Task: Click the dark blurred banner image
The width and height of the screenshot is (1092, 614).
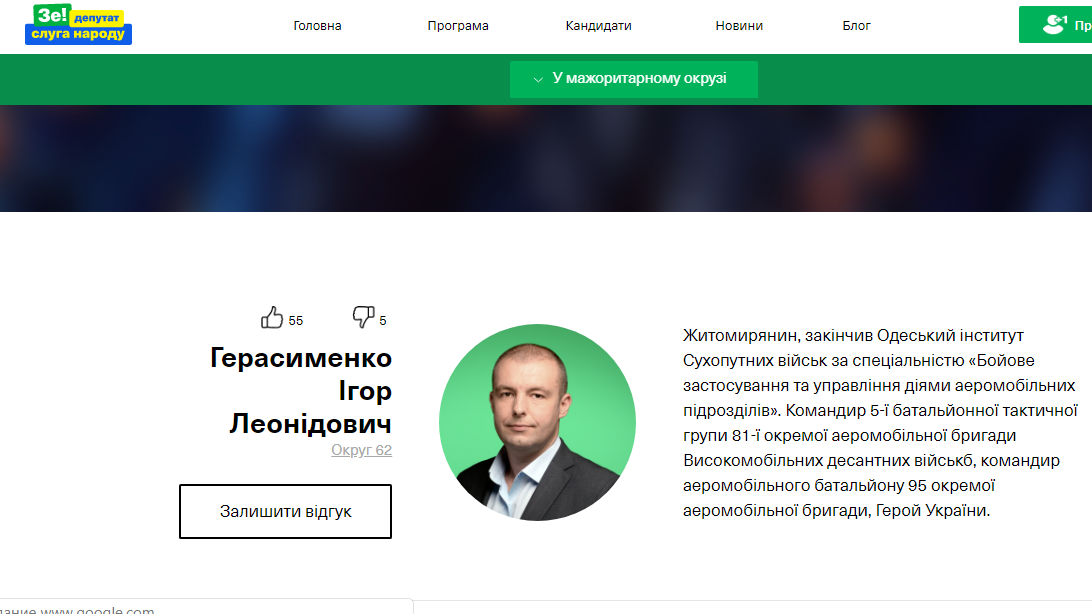Action: pos(546,158)
